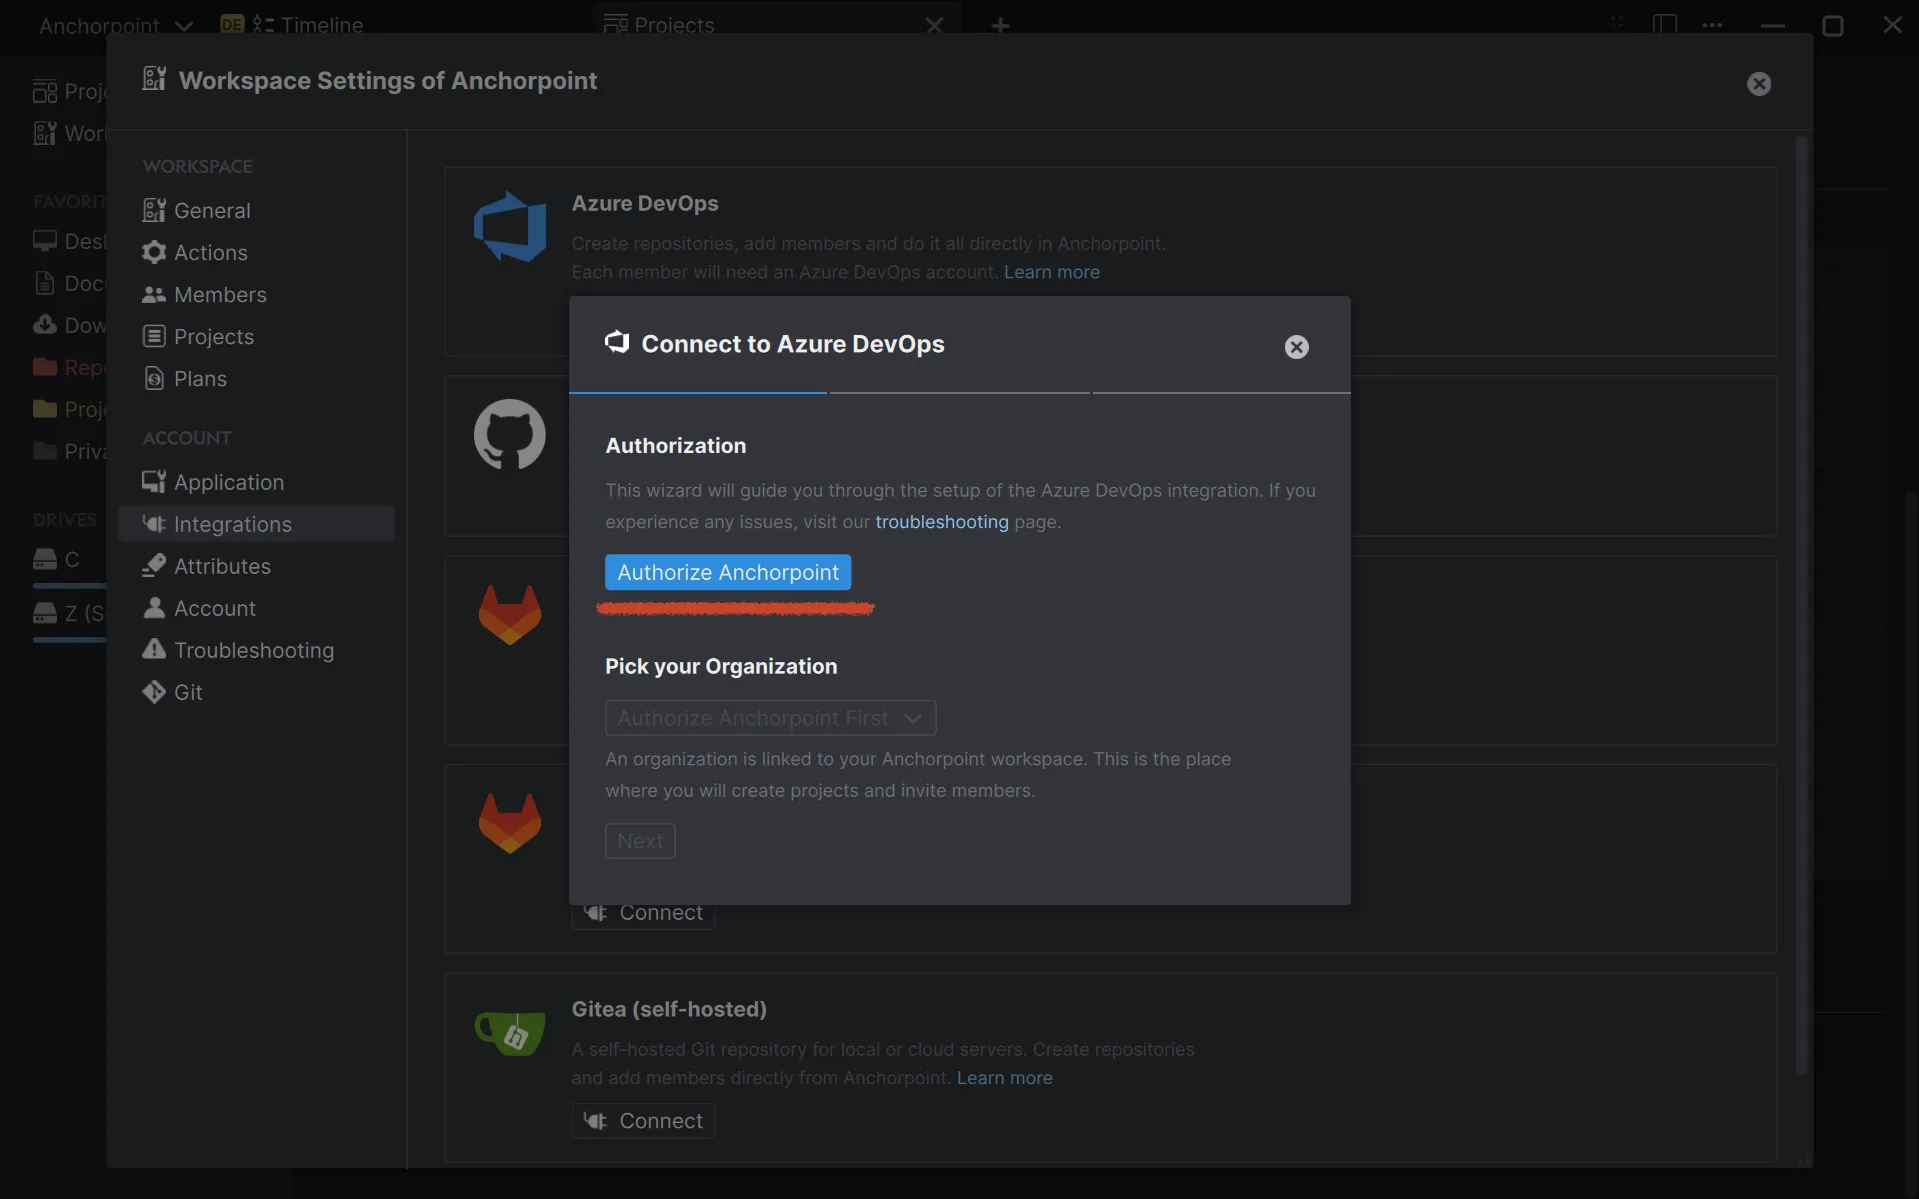
Task: Click the General settings icon
Action: (154, 210)
